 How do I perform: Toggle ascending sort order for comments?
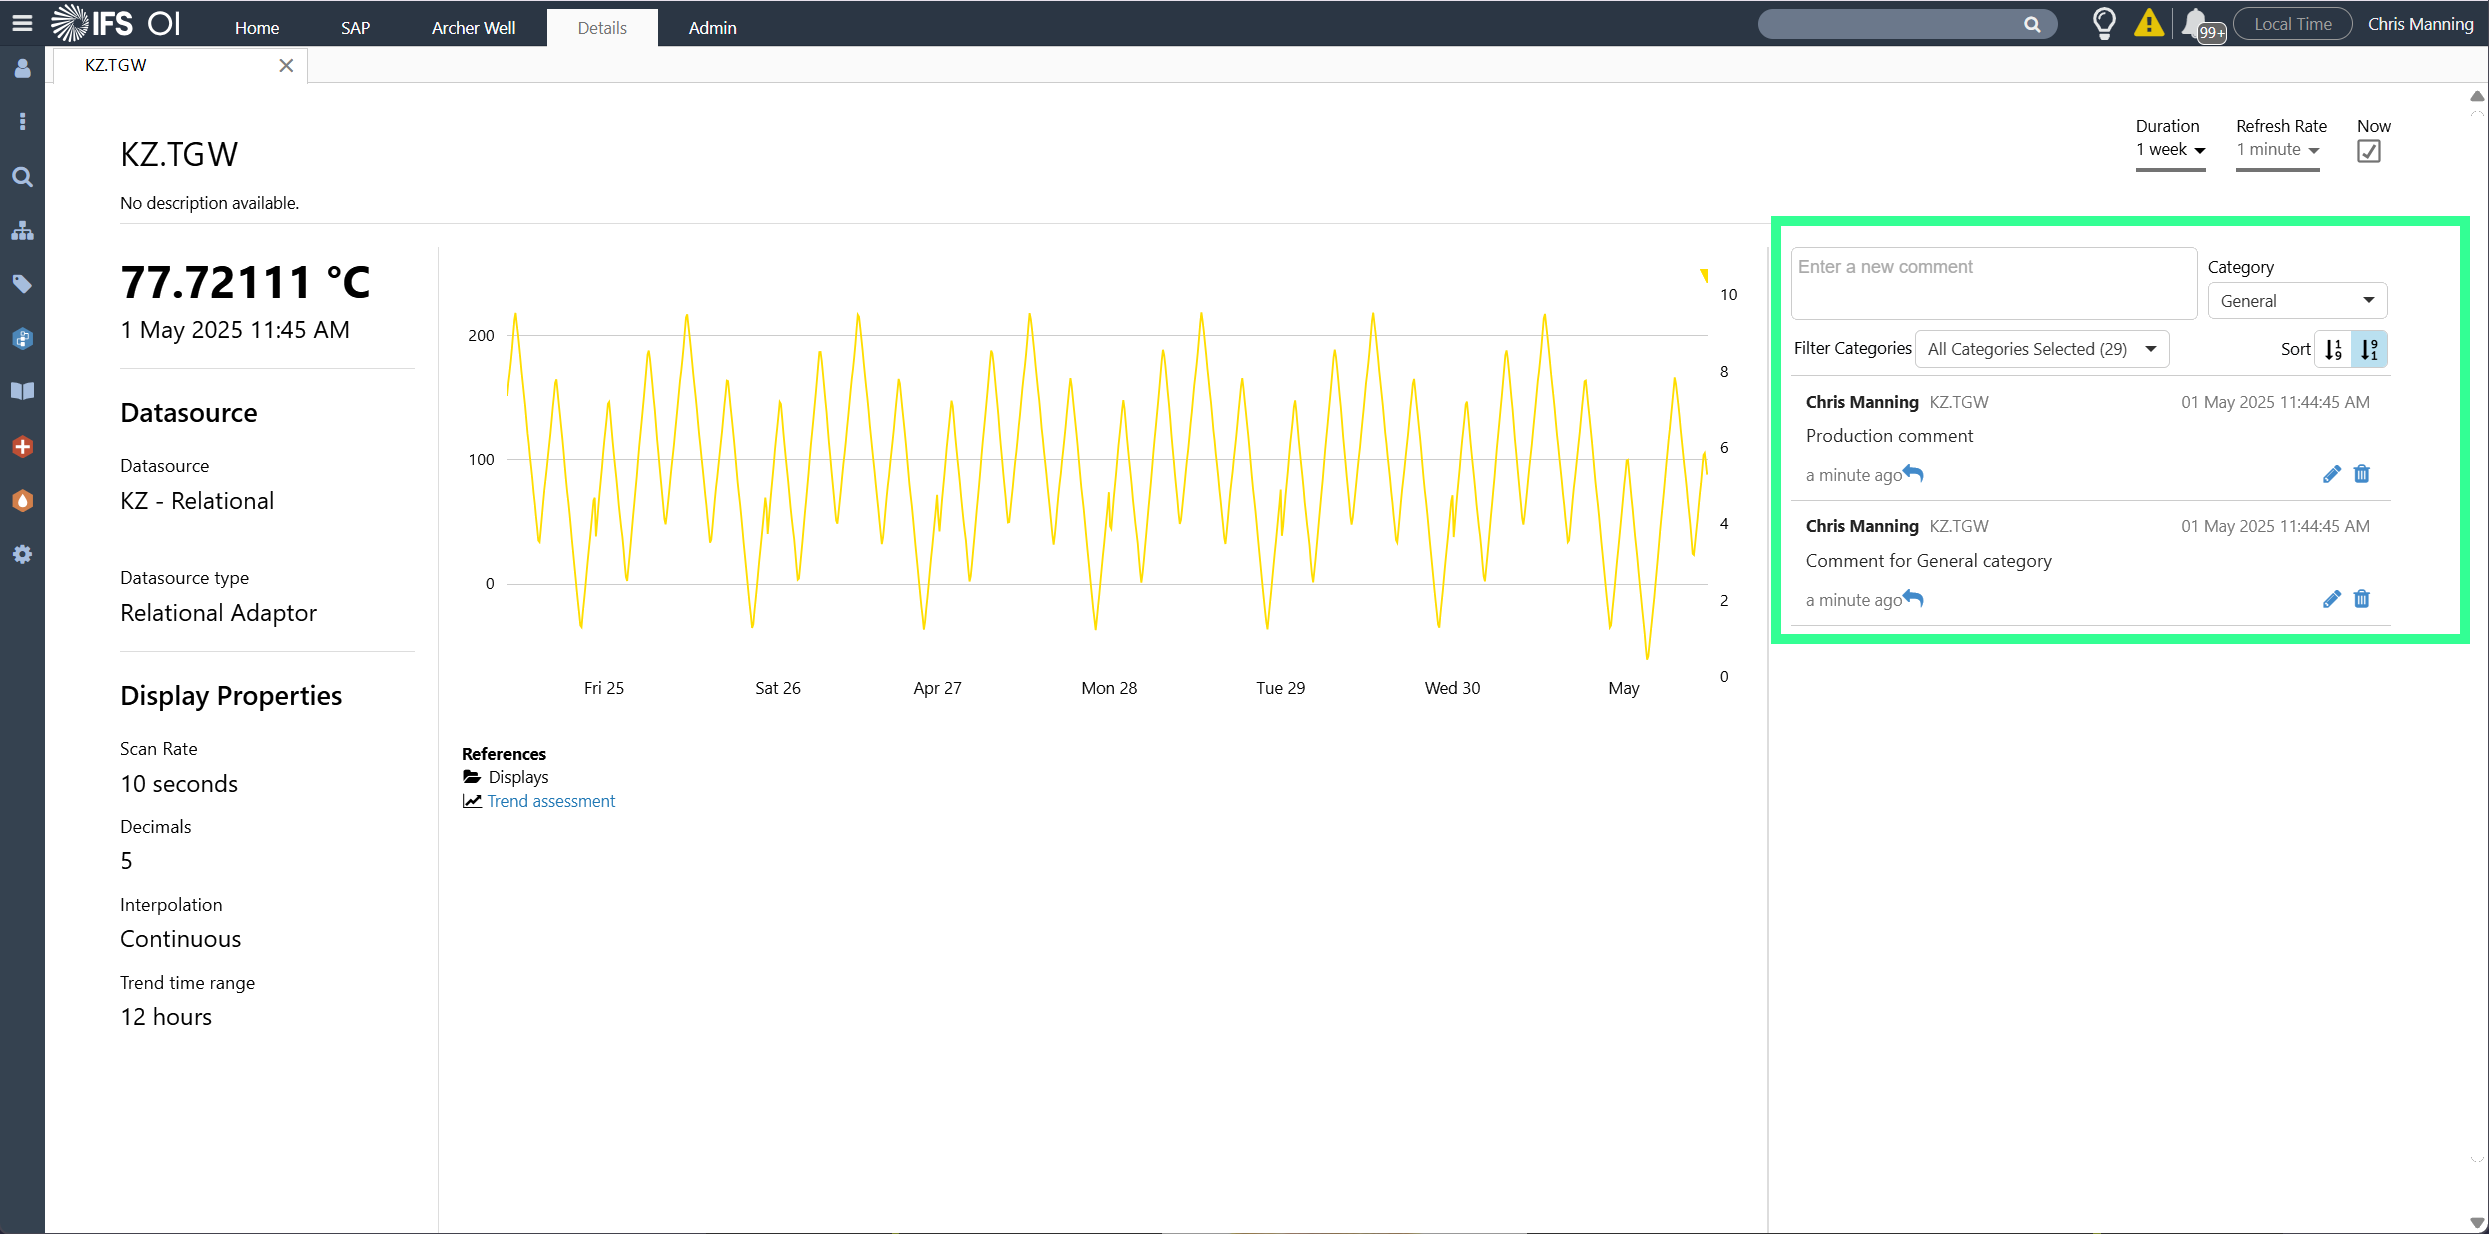[2333, 349]
